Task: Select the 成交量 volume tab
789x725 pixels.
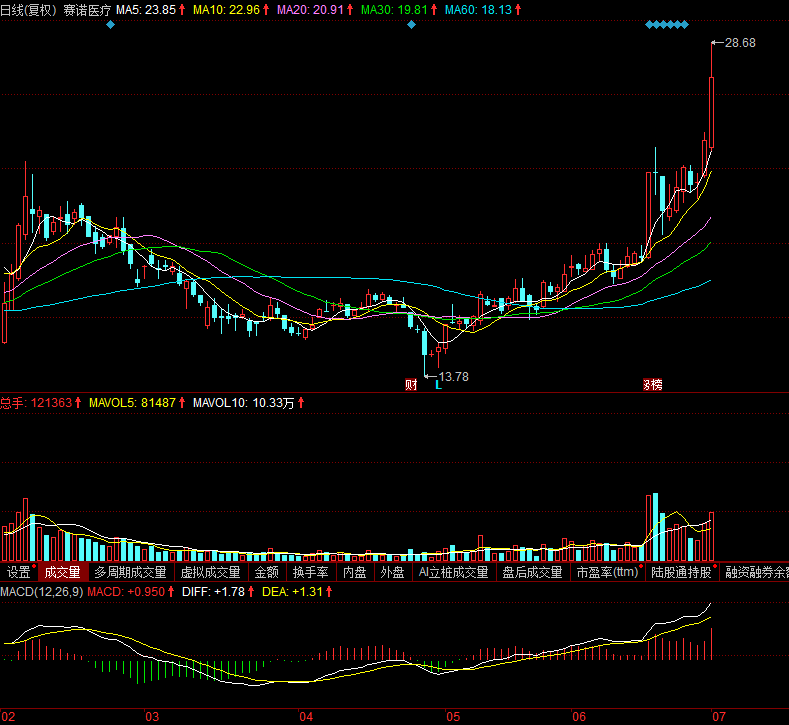Action: pyautogui.click(x=62, y=573)
